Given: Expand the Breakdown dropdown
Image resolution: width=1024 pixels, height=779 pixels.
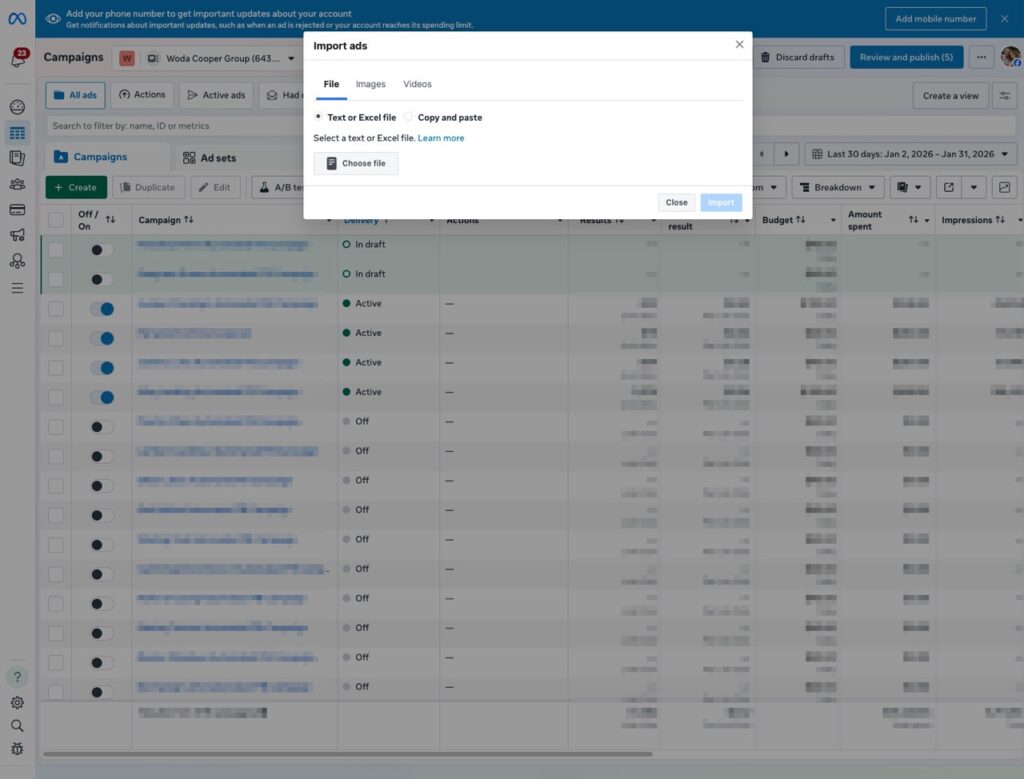Looking at the screenshot, I should point(838,187).
